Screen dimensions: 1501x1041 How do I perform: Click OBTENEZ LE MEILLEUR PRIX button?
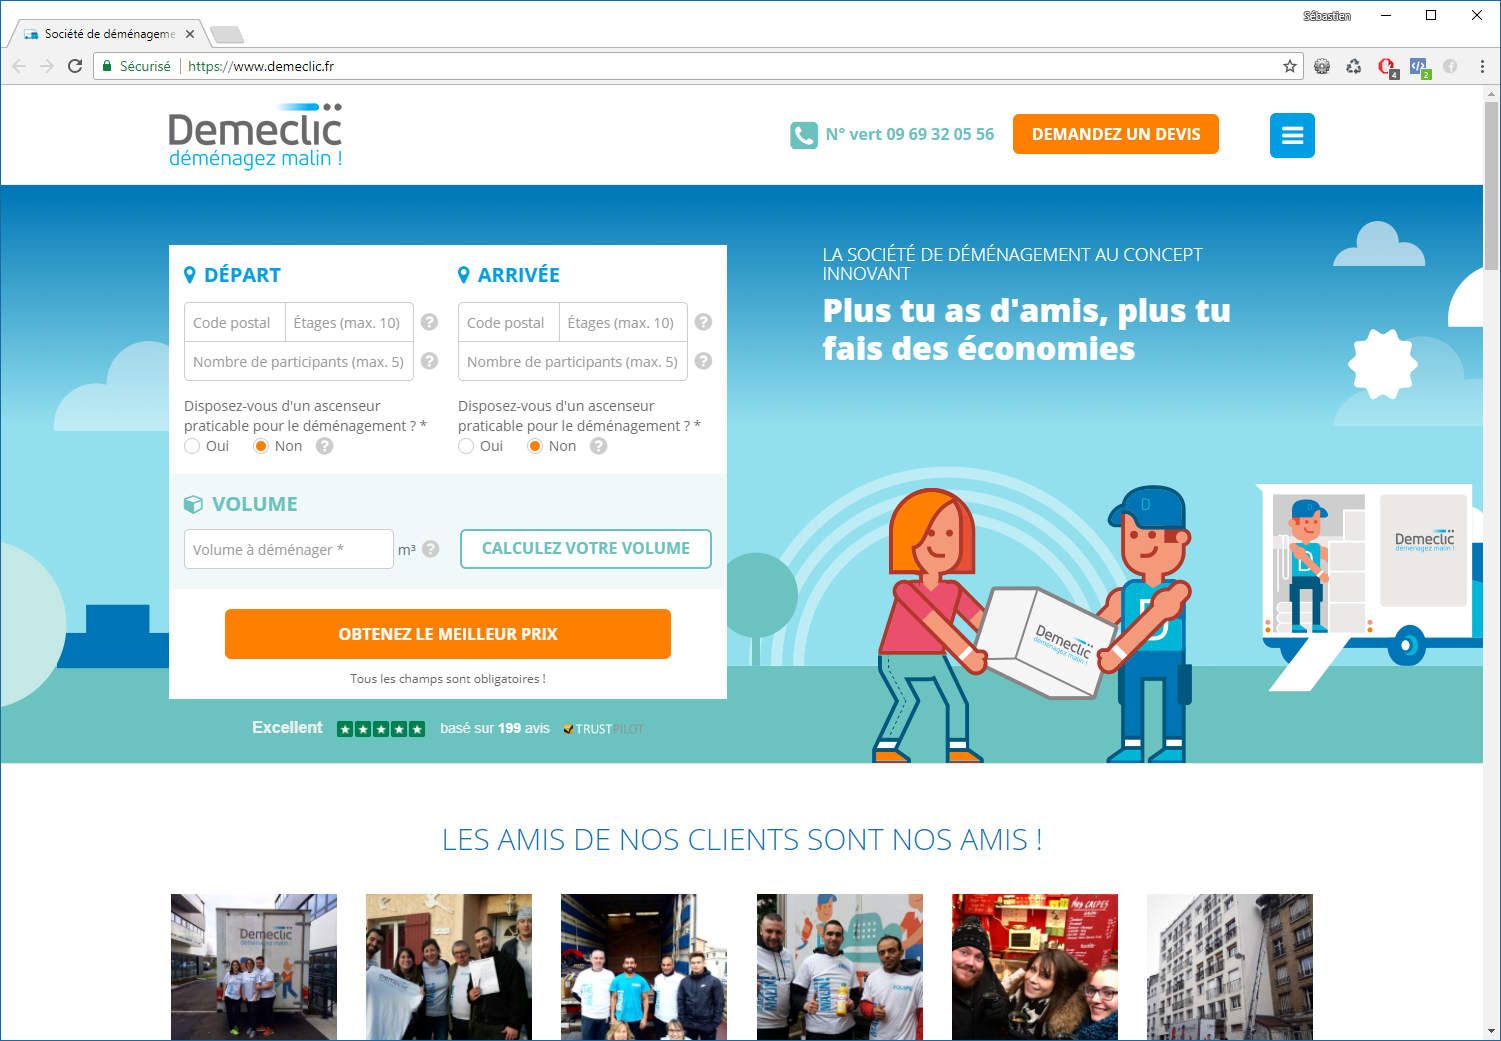pos(448,634)
